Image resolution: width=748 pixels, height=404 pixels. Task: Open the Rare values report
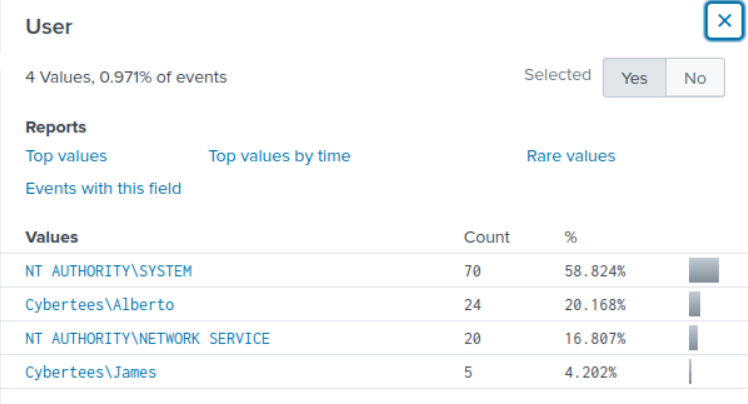[571, 156]
